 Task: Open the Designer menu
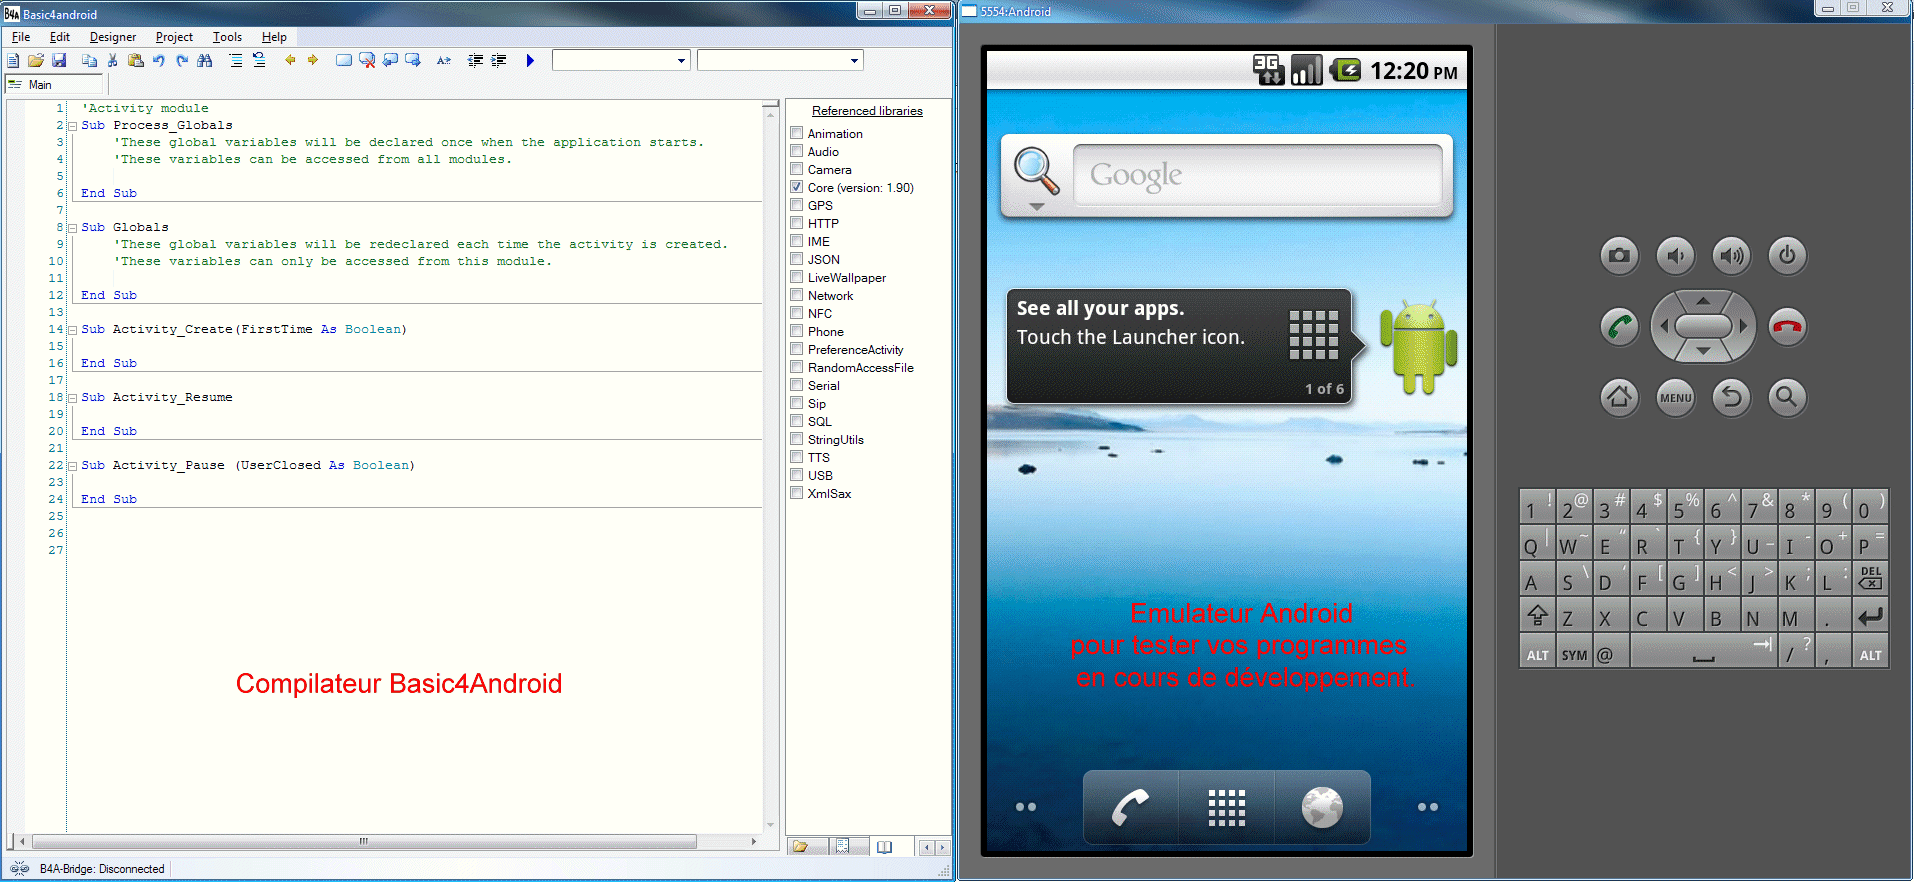point(113,37)
